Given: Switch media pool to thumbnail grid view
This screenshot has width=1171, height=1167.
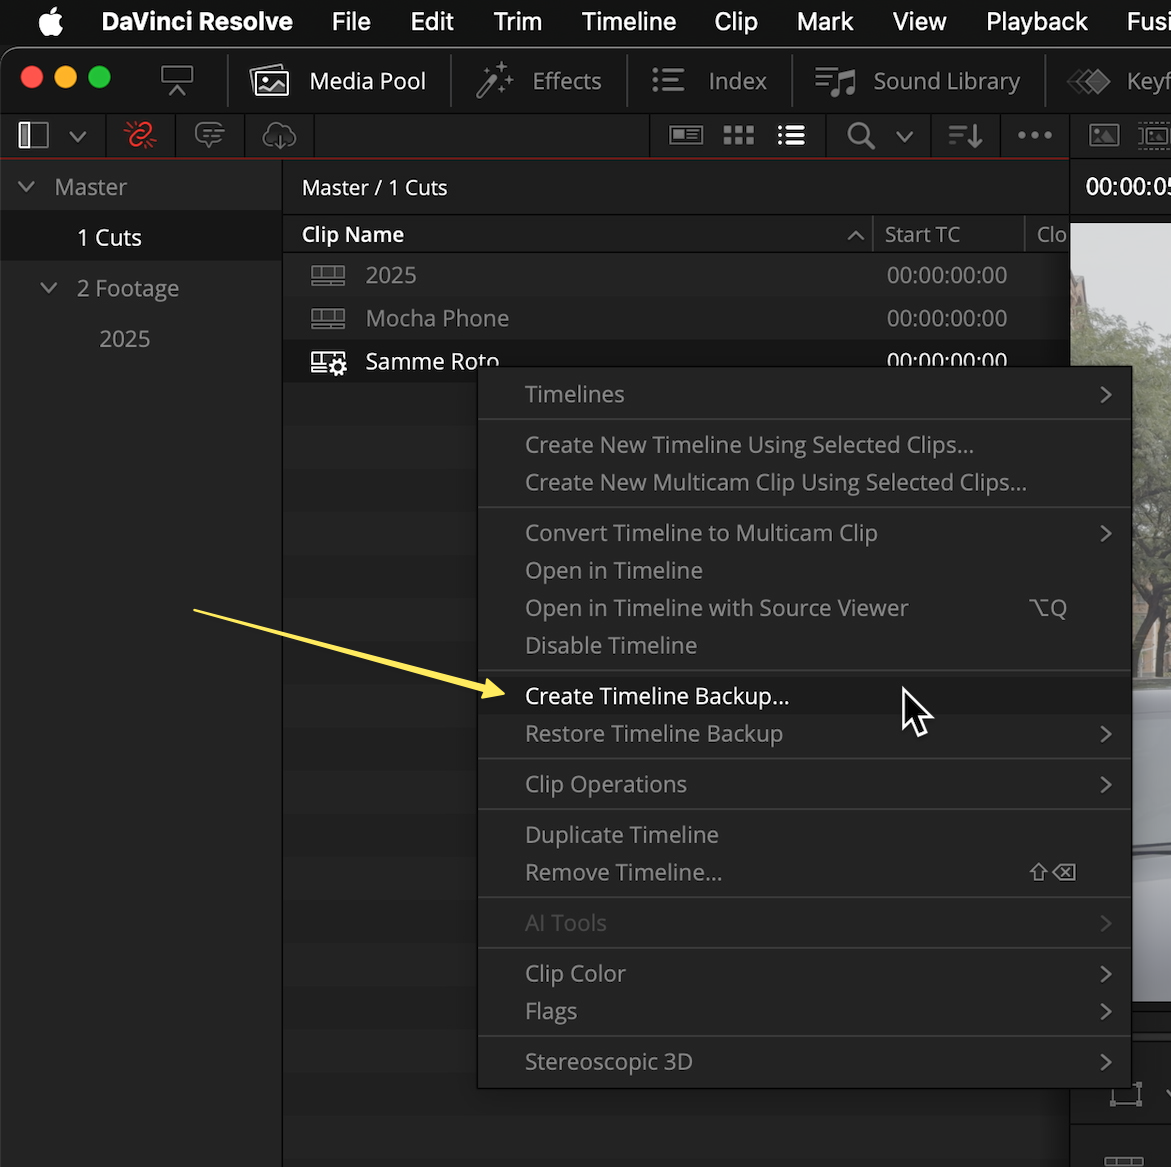Looking at the screenshot, I should coord(739,135).
